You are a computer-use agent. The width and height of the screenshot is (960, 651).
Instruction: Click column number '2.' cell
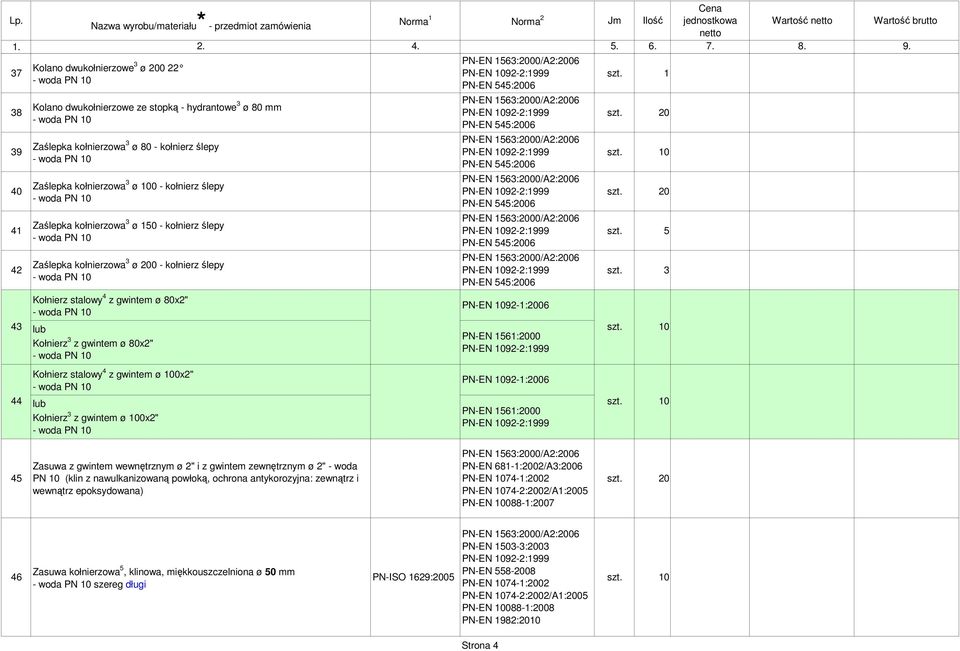(x=200, y=47)
